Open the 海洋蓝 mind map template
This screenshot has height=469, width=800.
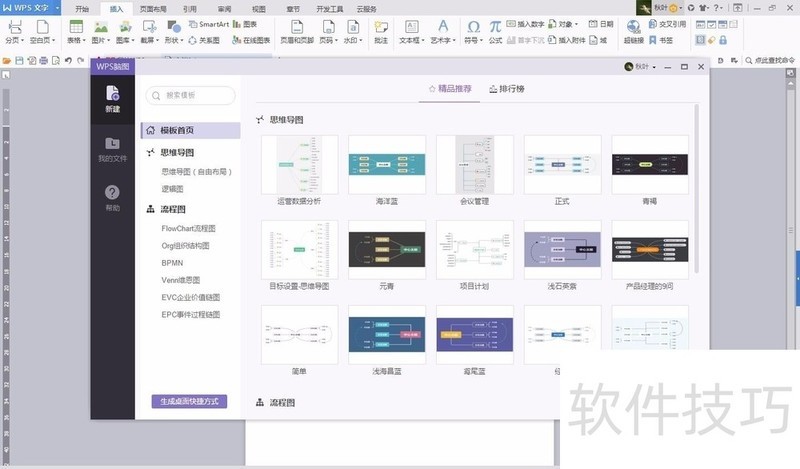point(387,165)
